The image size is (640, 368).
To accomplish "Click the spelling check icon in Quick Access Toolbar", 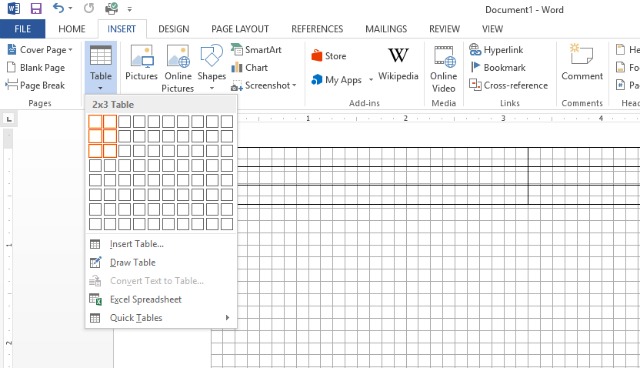I will (x=111, y=8).
